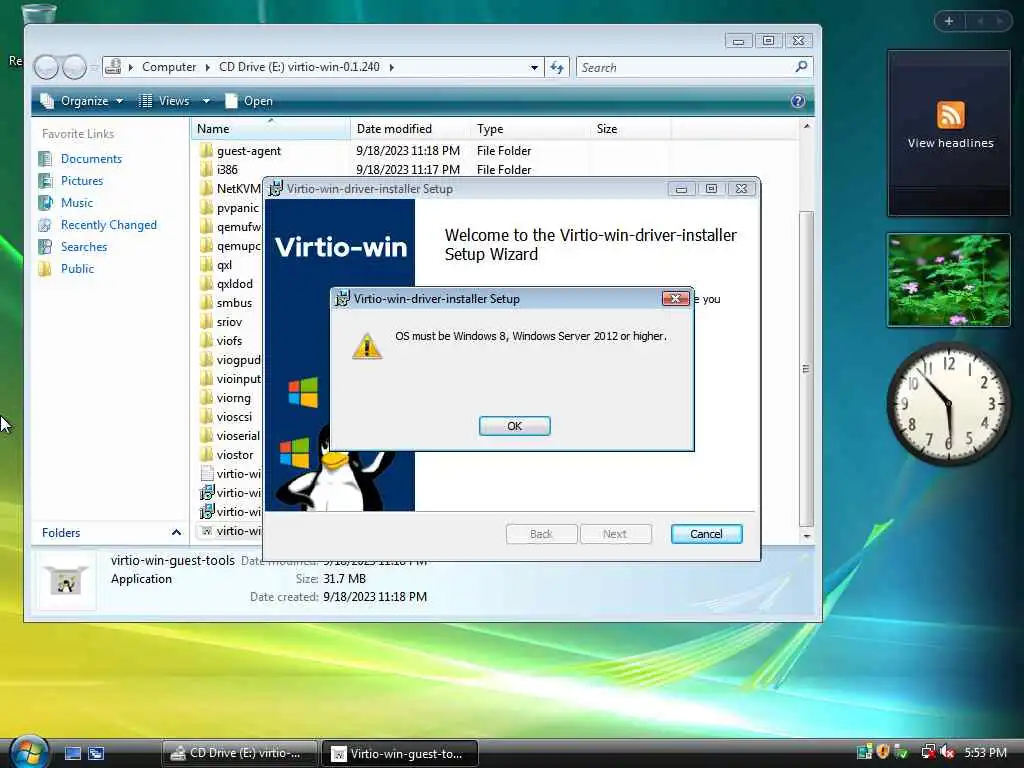Click the RSS View headlines gadget icon
This screenshot has height=768, width=1024.
(950, 115)
